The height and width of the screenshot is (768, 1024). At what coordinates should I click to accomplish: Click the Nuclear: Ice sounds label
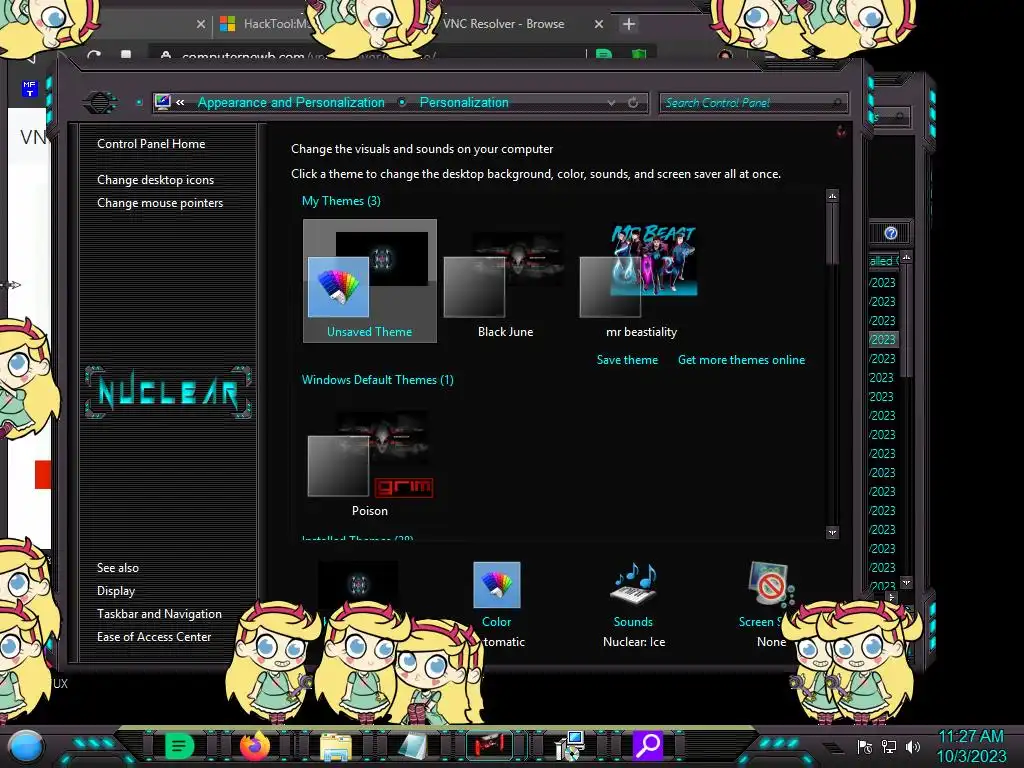tap(633, 642)
